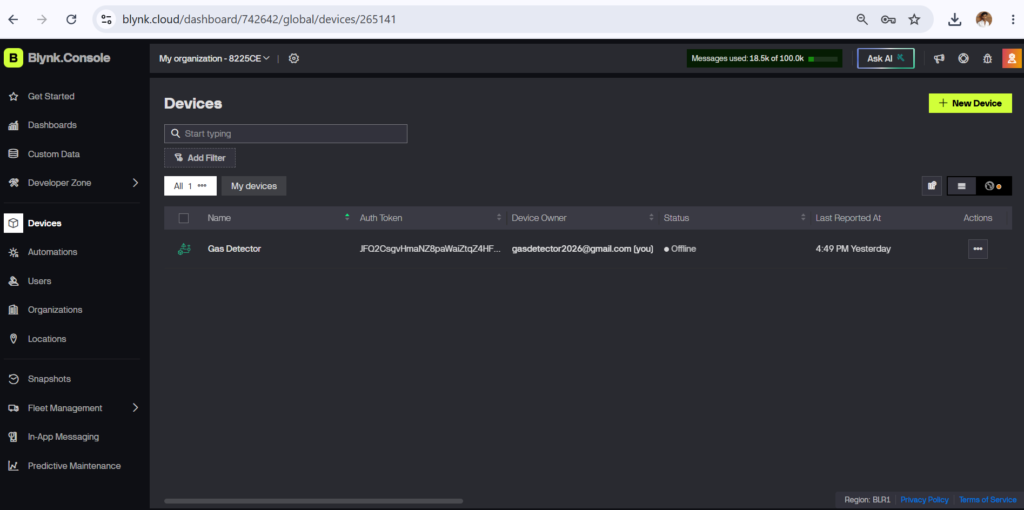Click the Predictive Maintenance chart icon
Viewport: 1024px width, 510px height.
(13, 466)
